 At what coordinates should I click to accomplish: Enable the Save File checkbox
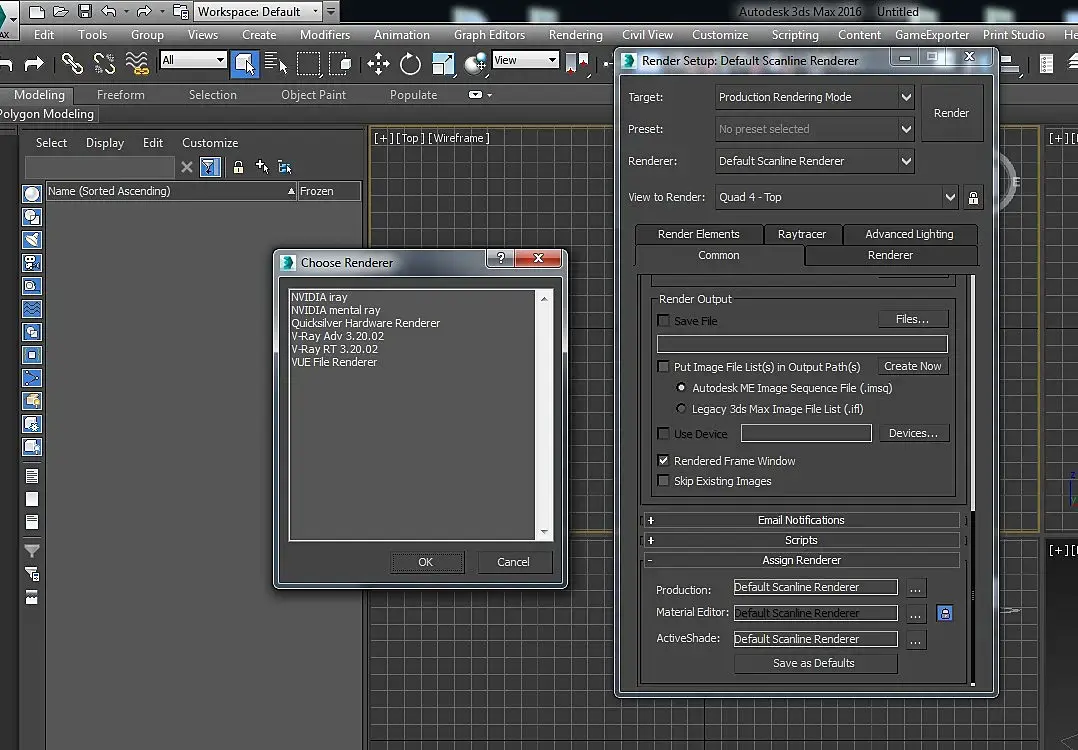click(x=663, y=321)
